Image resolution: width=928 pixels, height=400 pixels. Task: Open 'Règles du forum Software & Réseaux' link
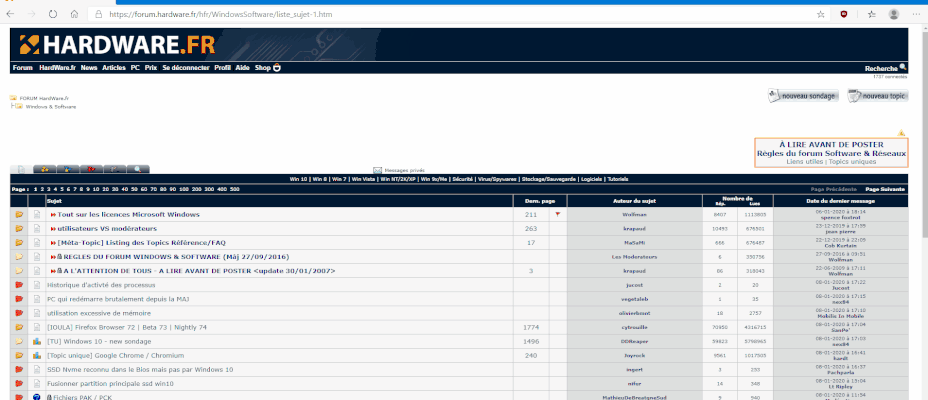(x=831, y=153)
